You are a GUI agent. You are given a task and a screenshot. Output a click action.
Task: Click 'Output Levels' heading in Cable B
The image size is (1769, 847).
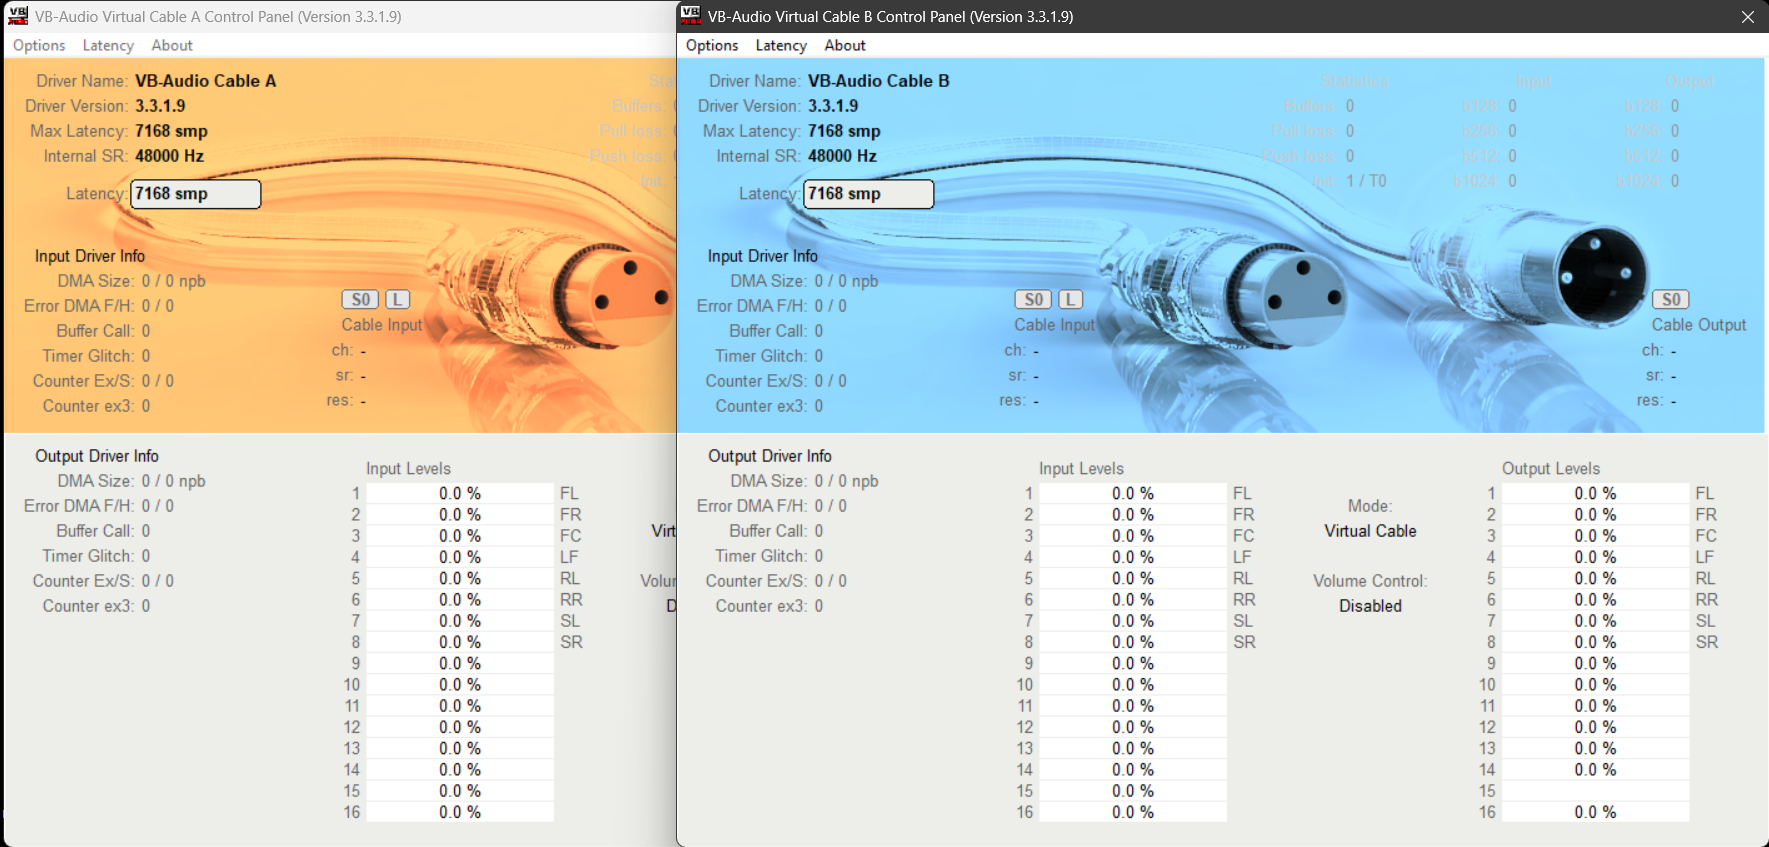(1551, 469)
